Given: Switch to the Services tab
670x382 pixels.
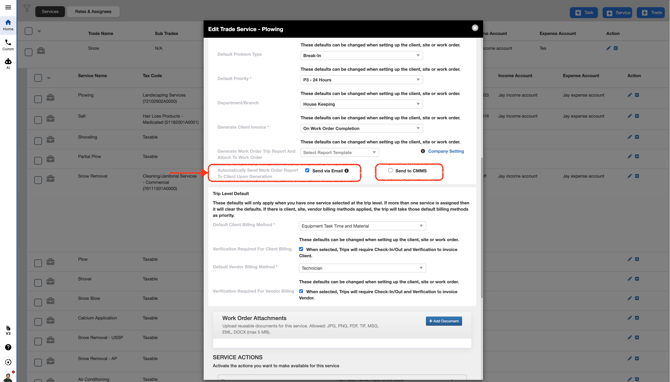Looking at the screenshot, I should [x=50, y=12].
